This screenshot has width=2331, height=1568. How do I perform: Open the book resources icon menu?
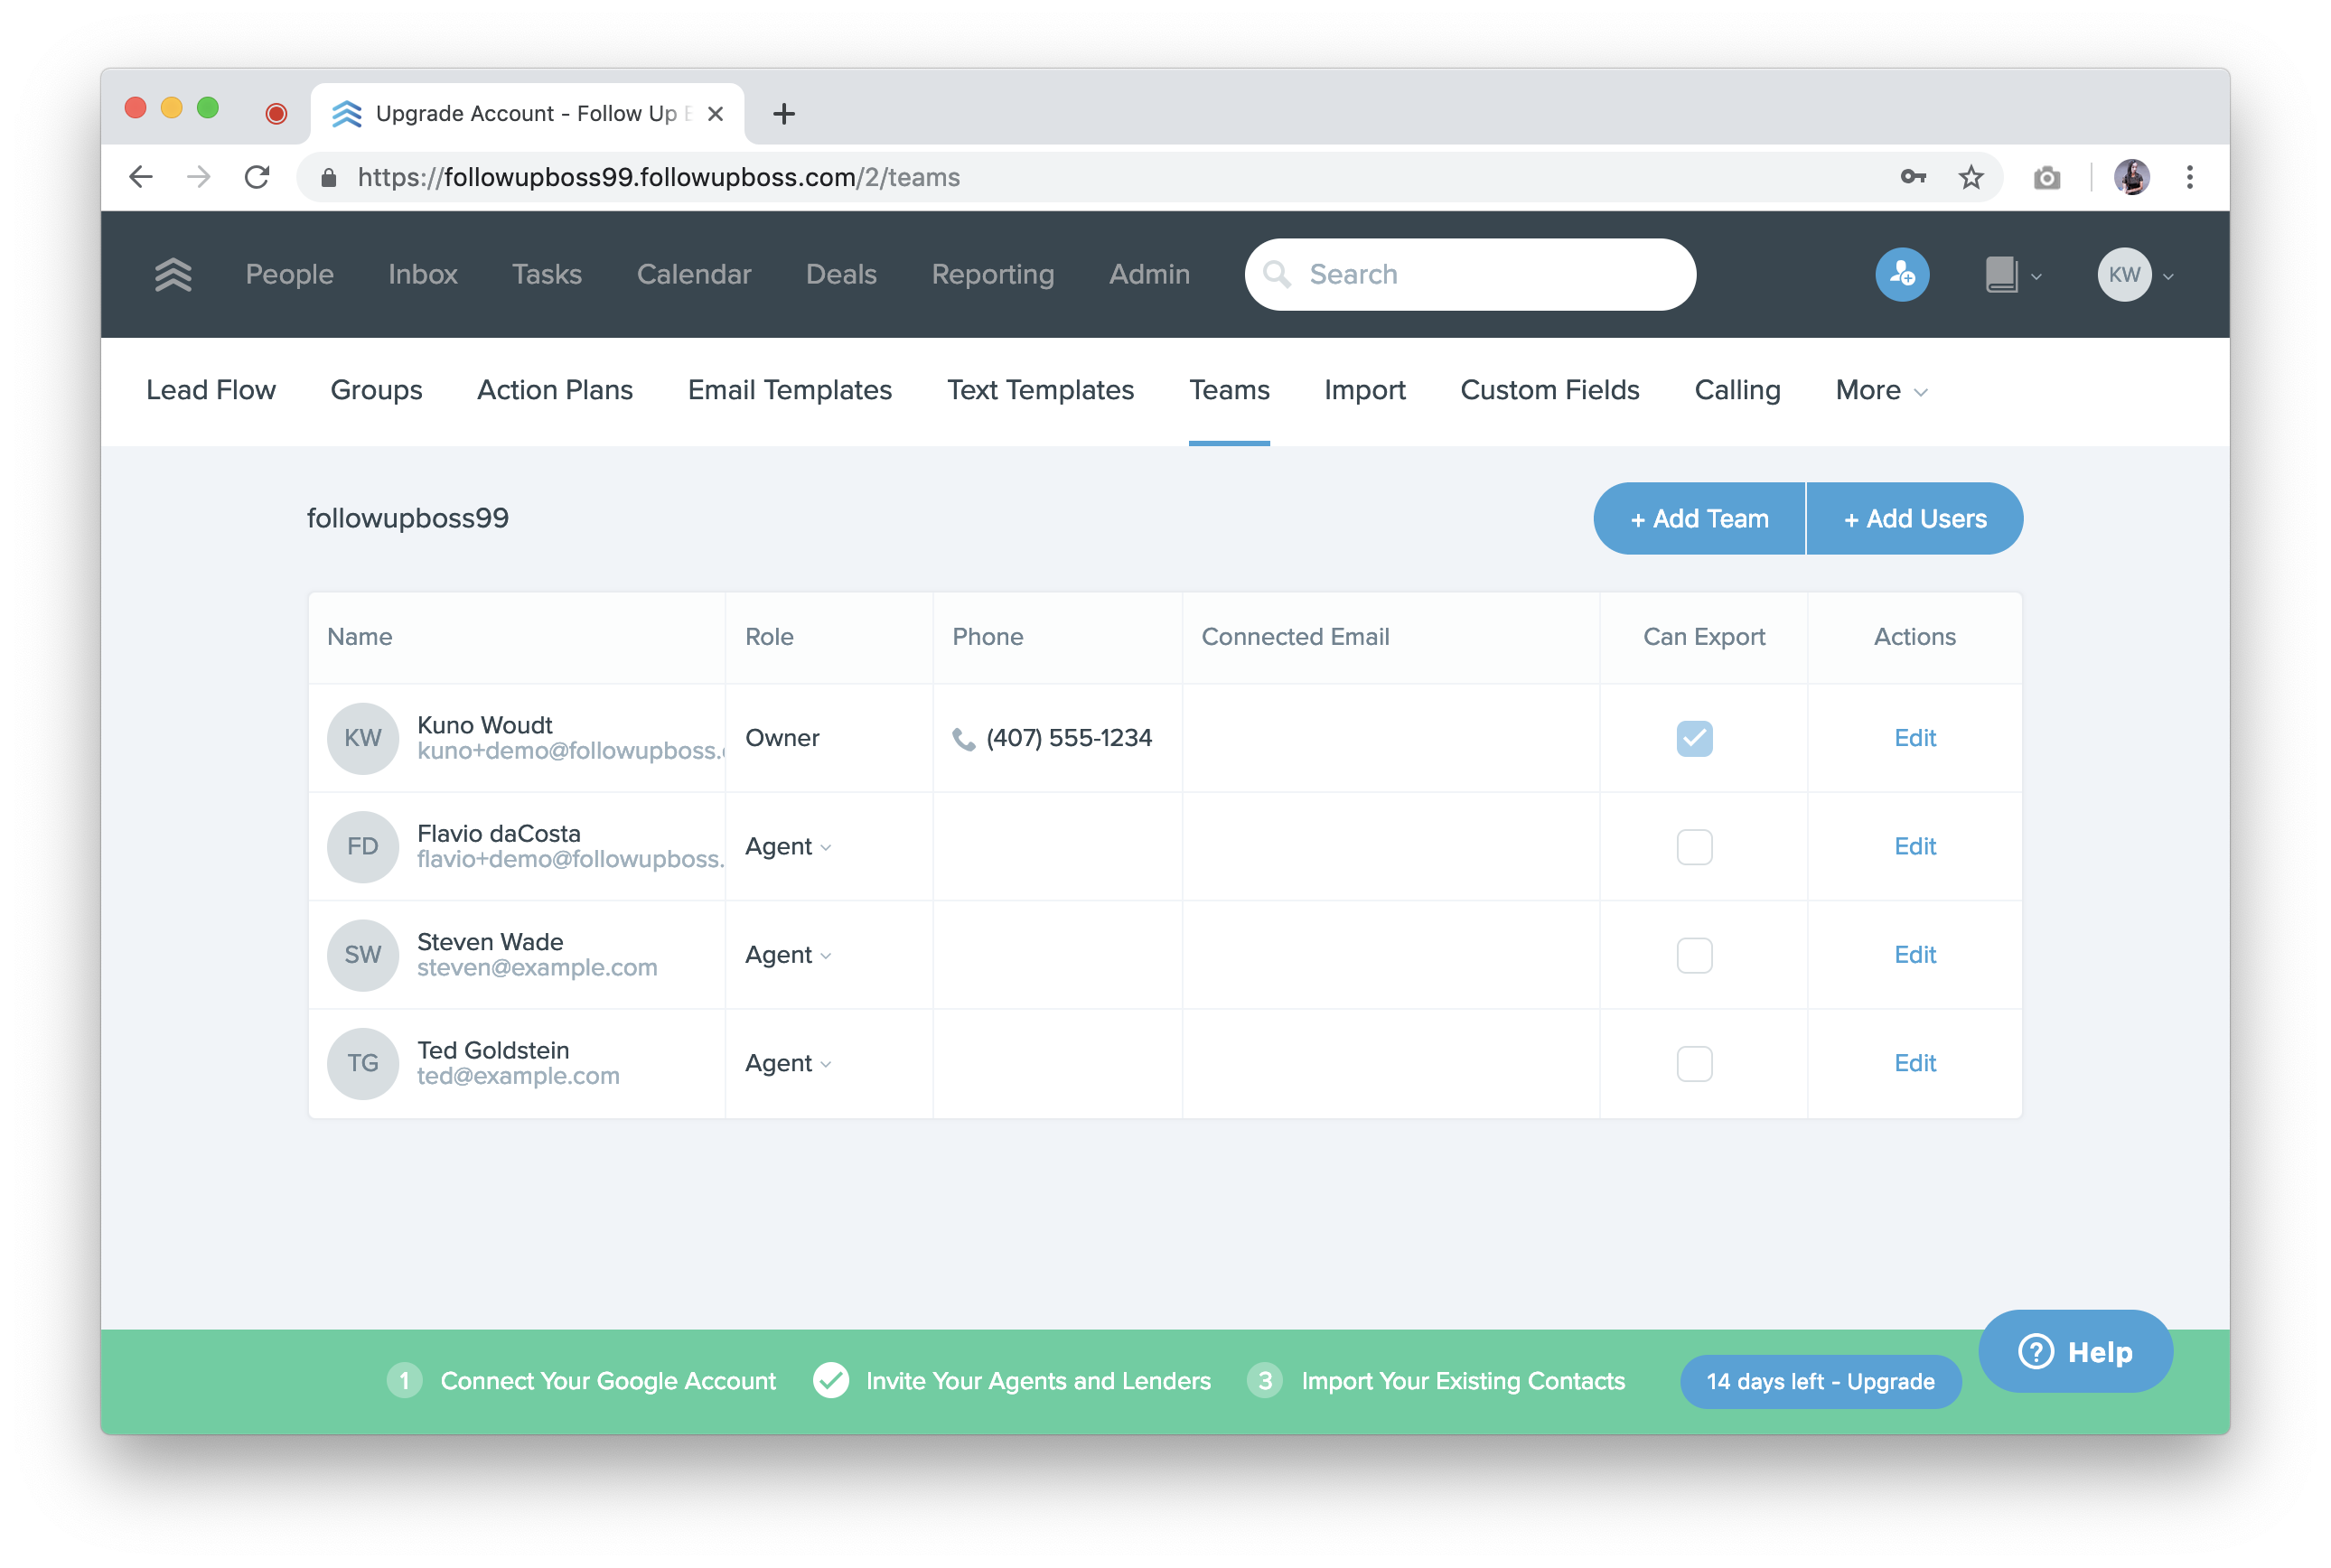[2011, 274]
